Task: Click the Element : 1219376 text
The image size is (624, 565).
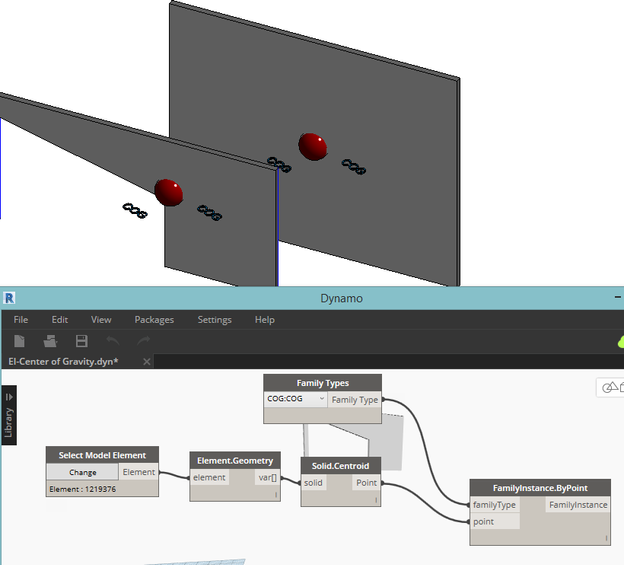Action: coord(82,489)
